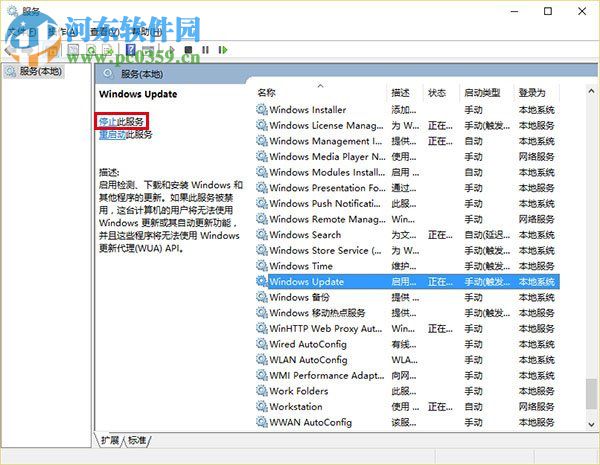Sort by the 状态 column header
Screen dimensions: 600x465
coord(437,93)
